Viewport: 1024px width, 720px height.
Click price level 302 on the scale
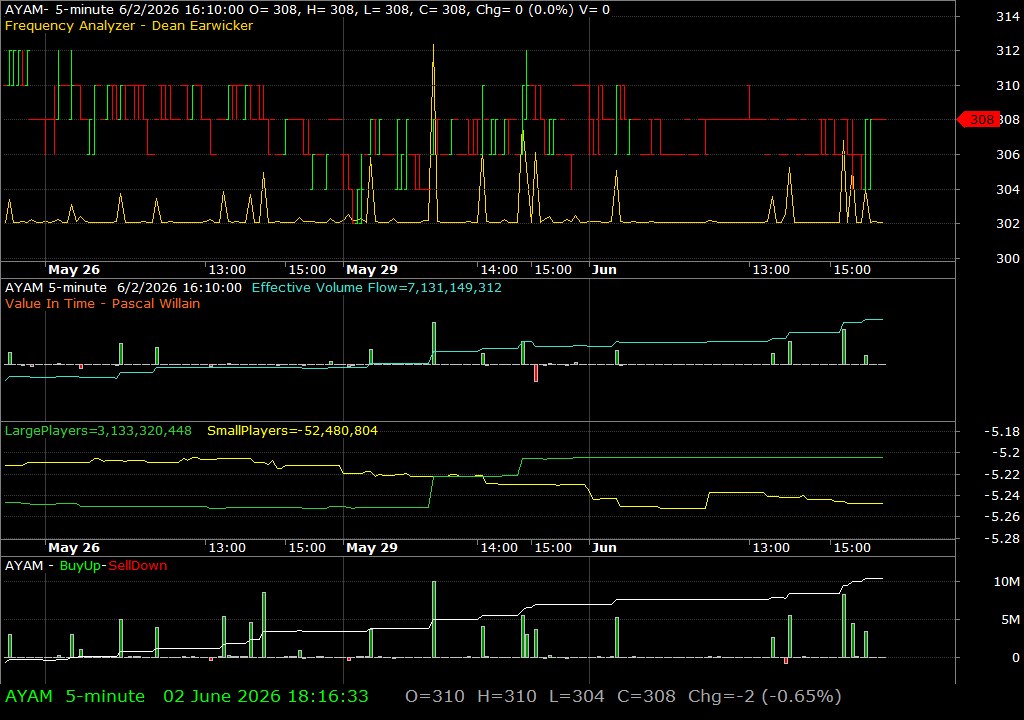(x=1007, y=223)
